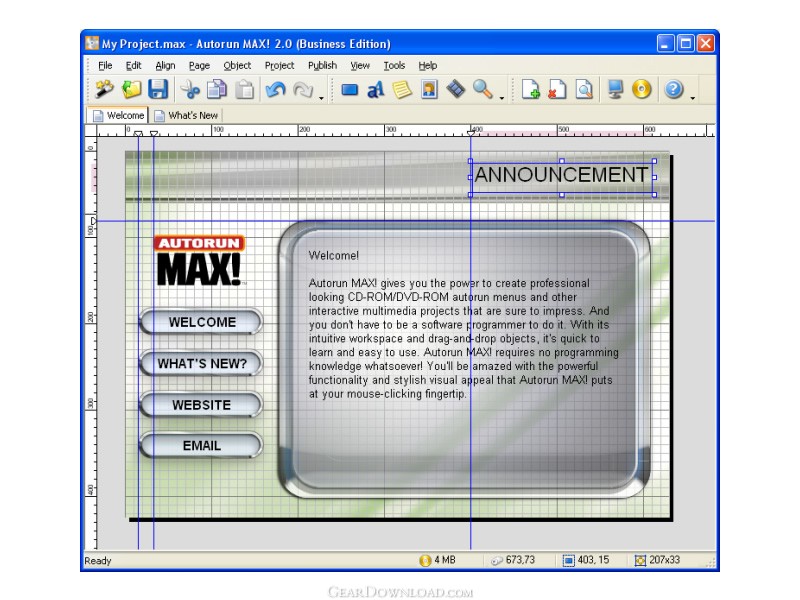Switch to the What's New page tab
The image size is (800, 600).
pos(186,115)
